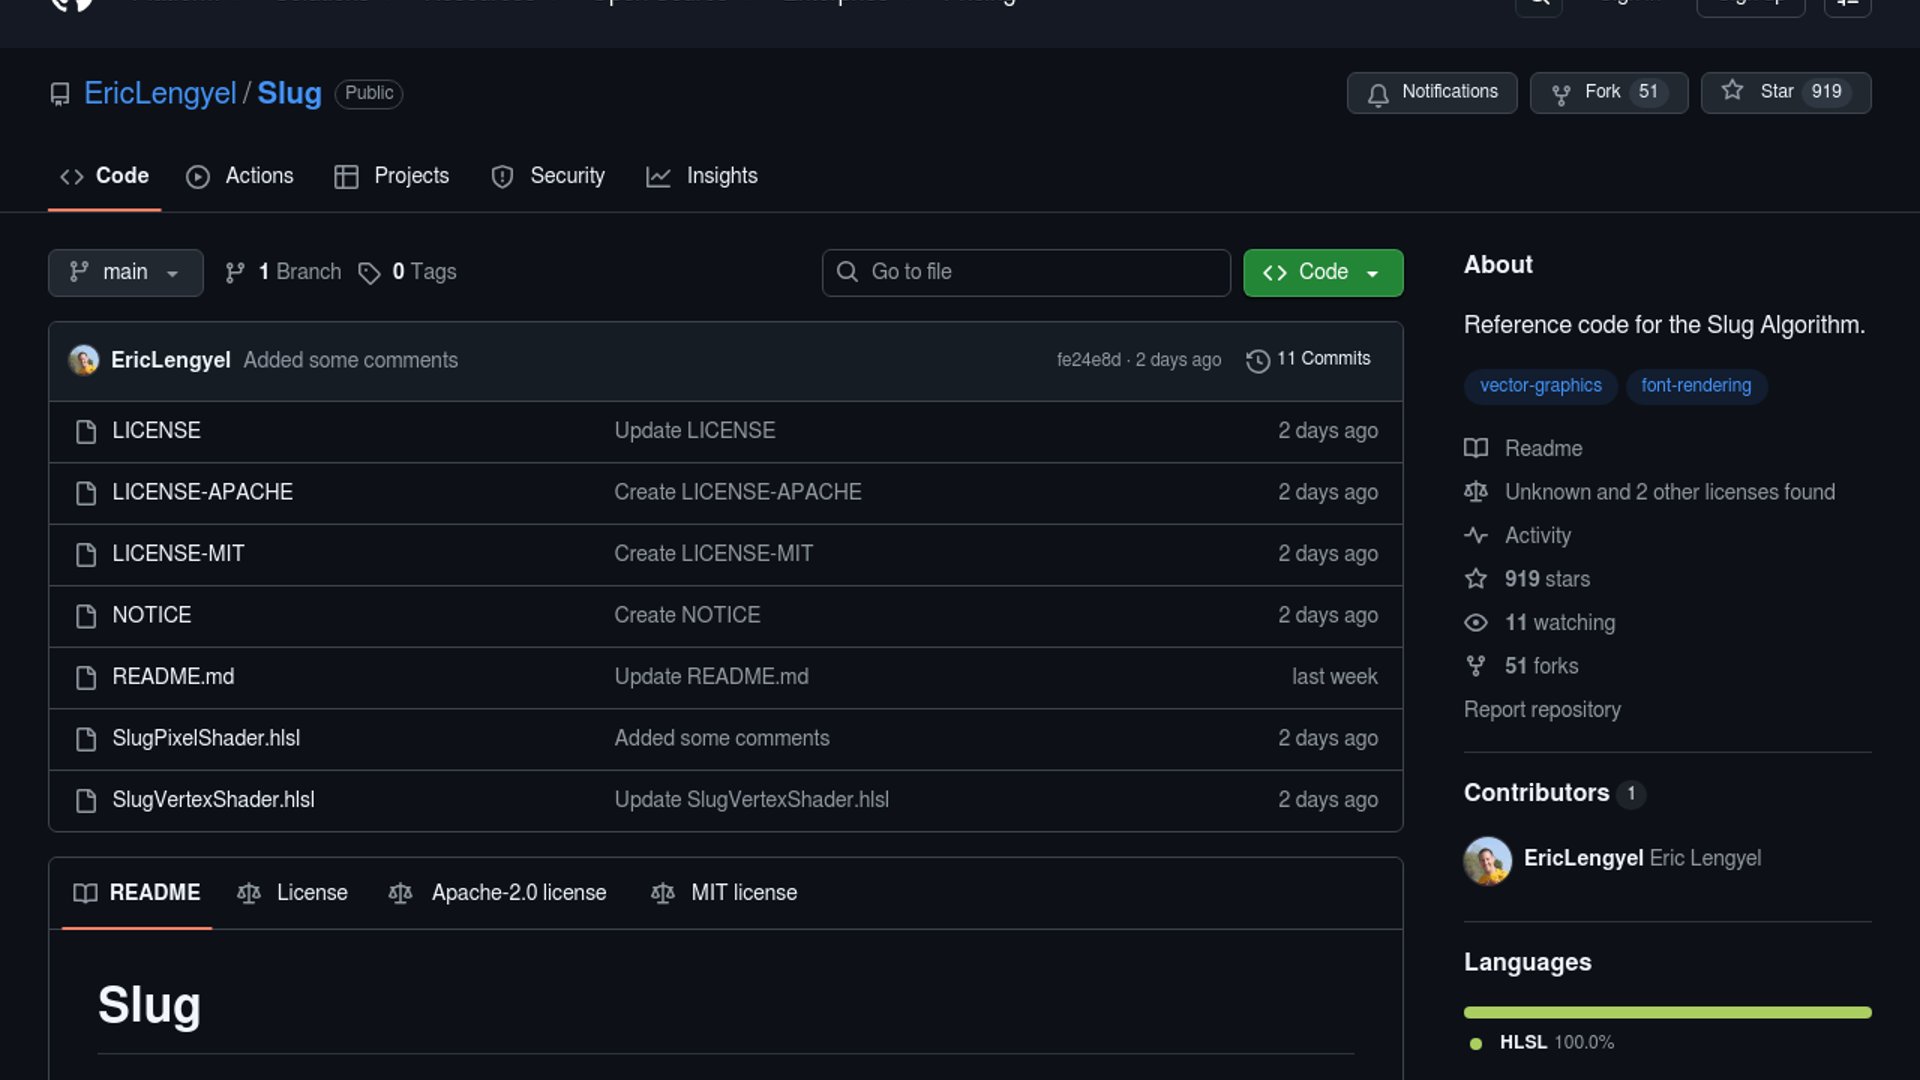Click the Report repository link
The width and height of the screenshot is (1920, 1080).
(1542, 710)
